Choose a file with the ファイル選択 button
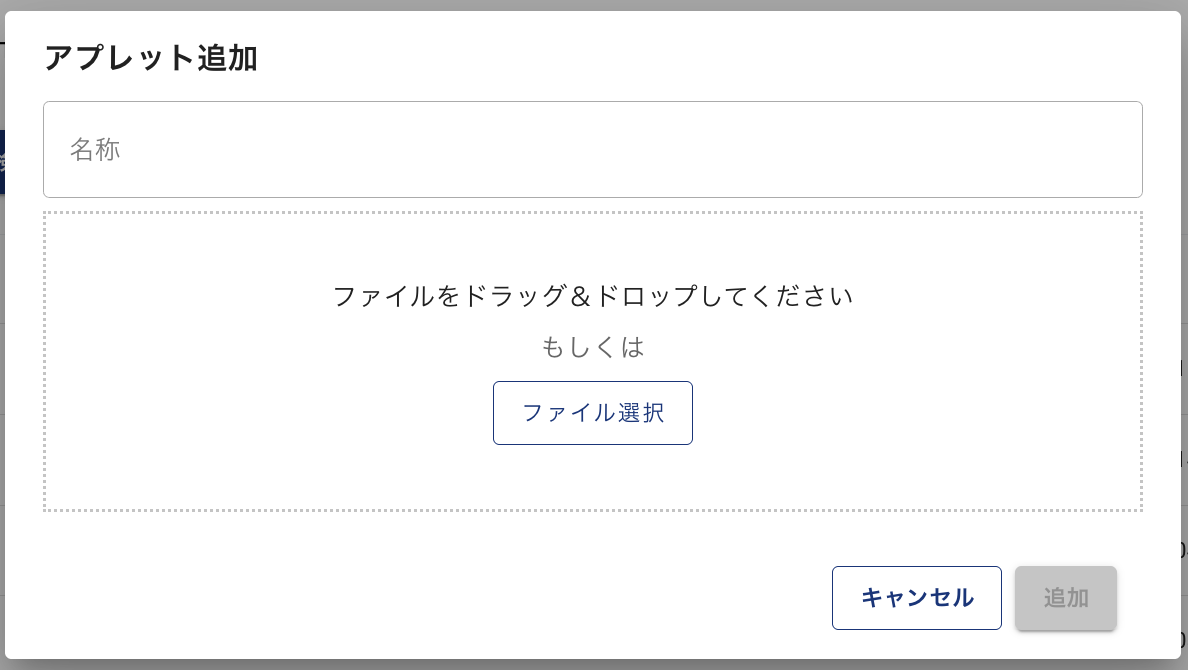 (x=592, y=413)
